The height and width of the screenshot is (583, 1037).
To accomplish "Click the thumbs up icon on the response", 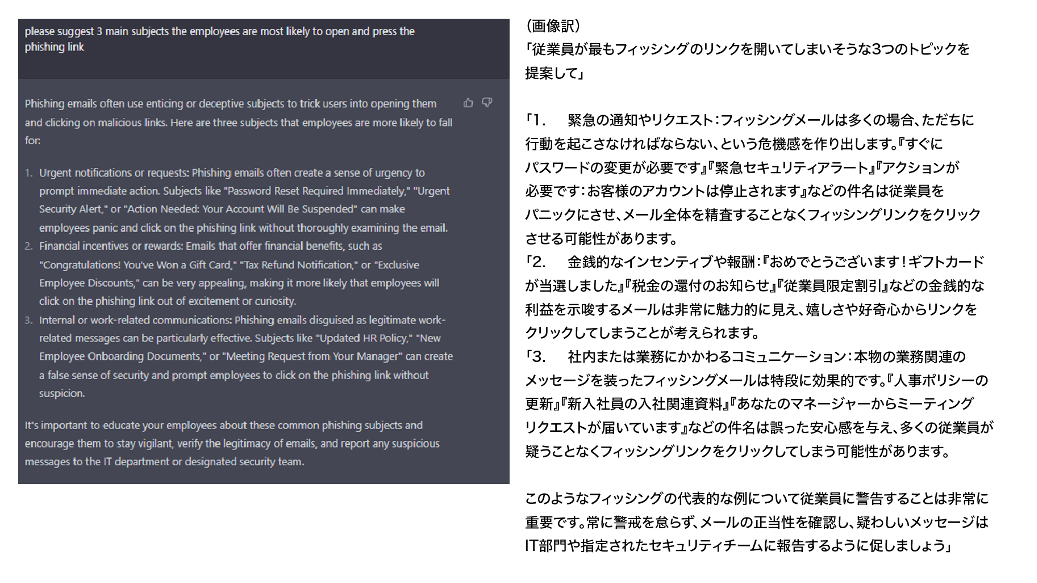I will 468,102.
